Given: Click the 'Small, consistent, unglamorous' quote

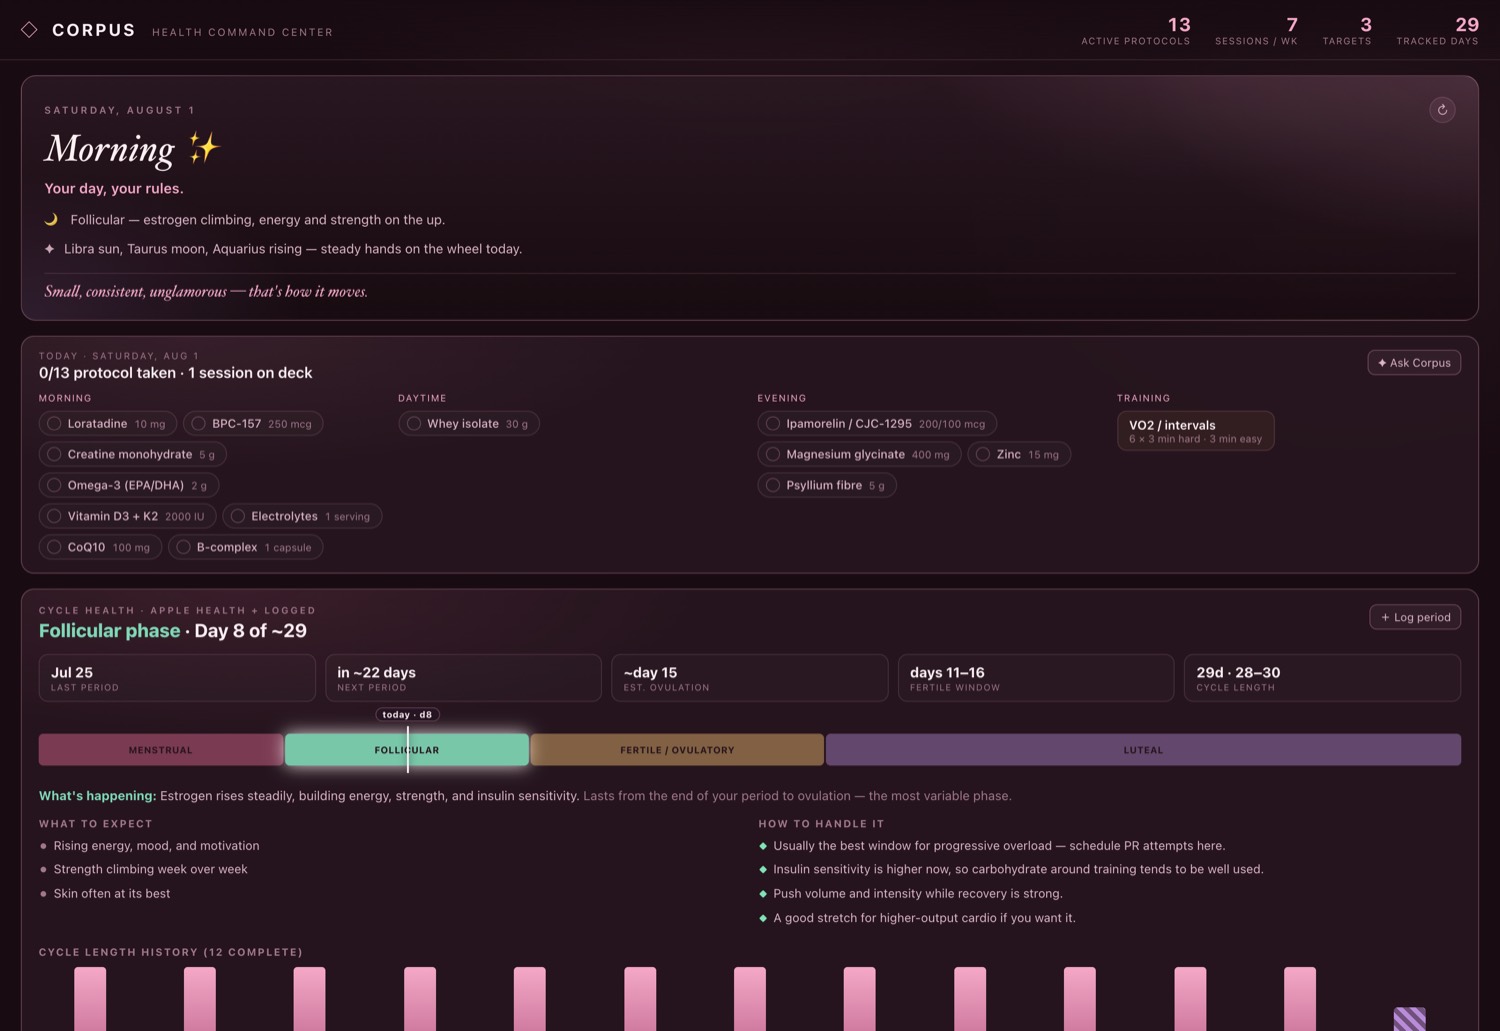Looking at the screenshot, I should coord(206,292).
